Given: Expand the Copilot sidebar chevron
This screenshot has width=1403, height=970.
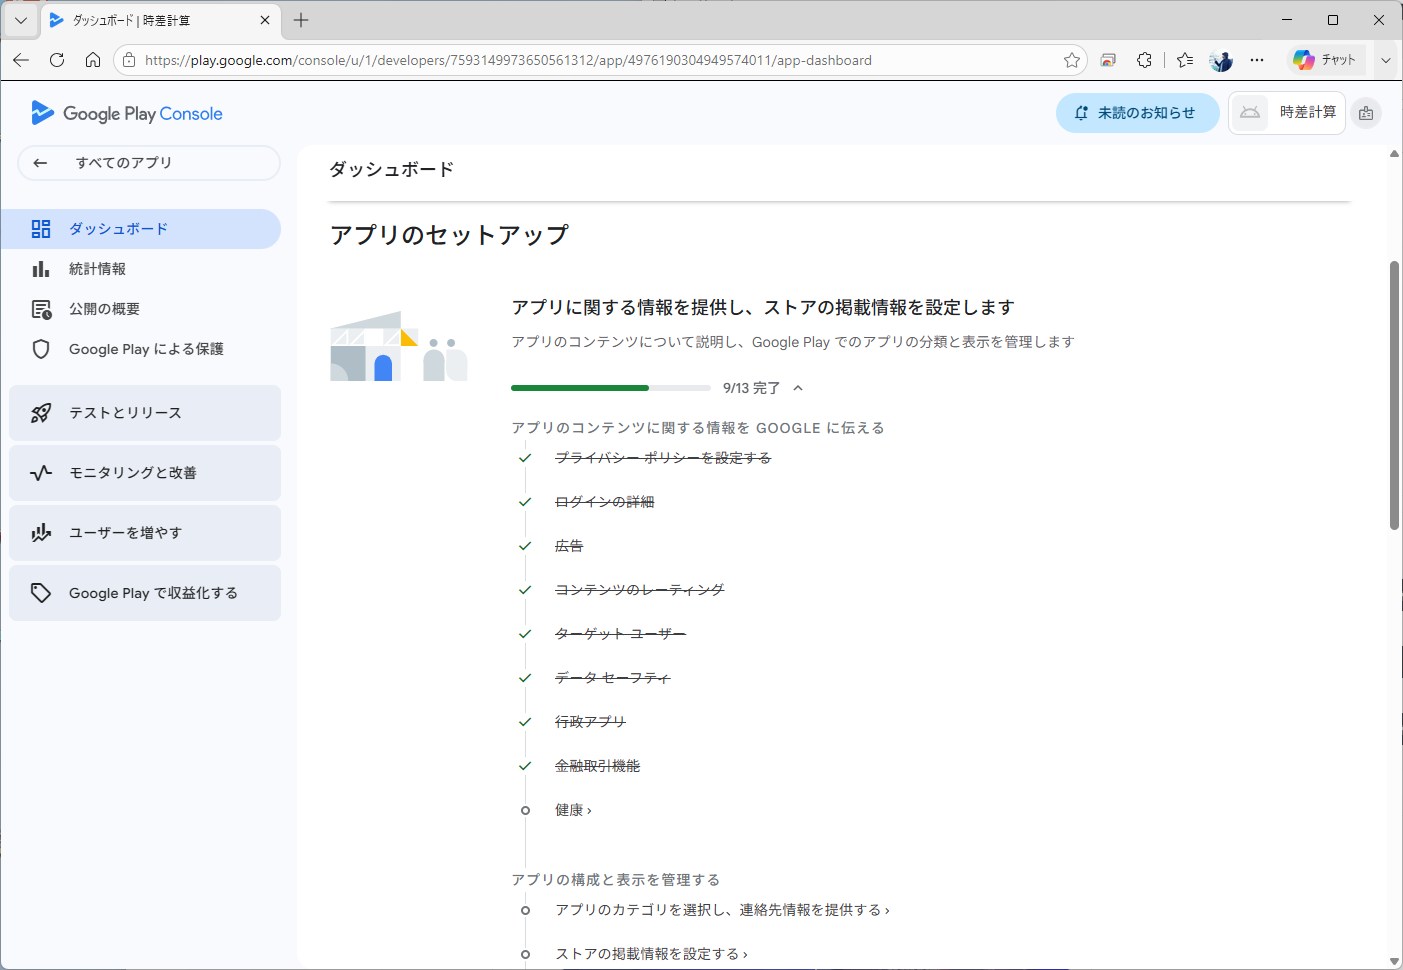Looking at the screenshot, I should 1386,60.
